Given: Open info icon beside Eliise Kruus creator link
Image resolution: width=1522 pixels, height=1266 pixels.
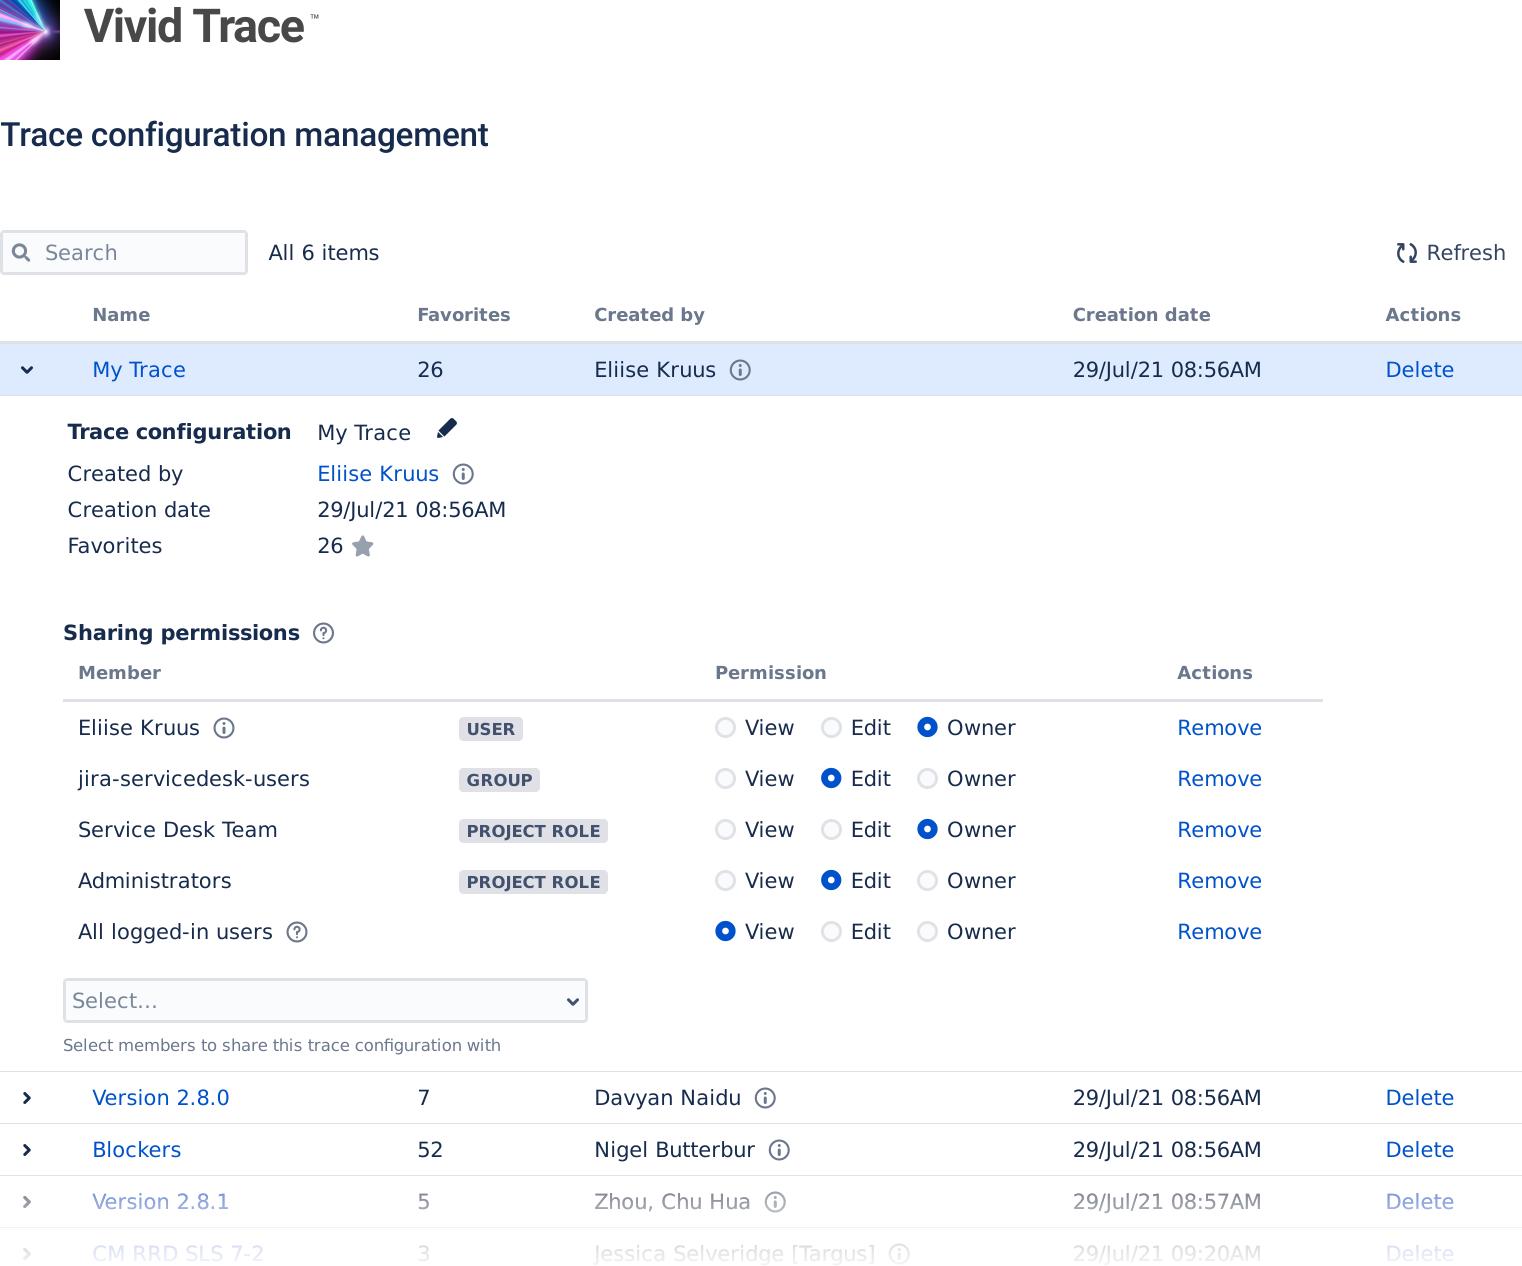Looking at the screenshot, I should point(463,474).
